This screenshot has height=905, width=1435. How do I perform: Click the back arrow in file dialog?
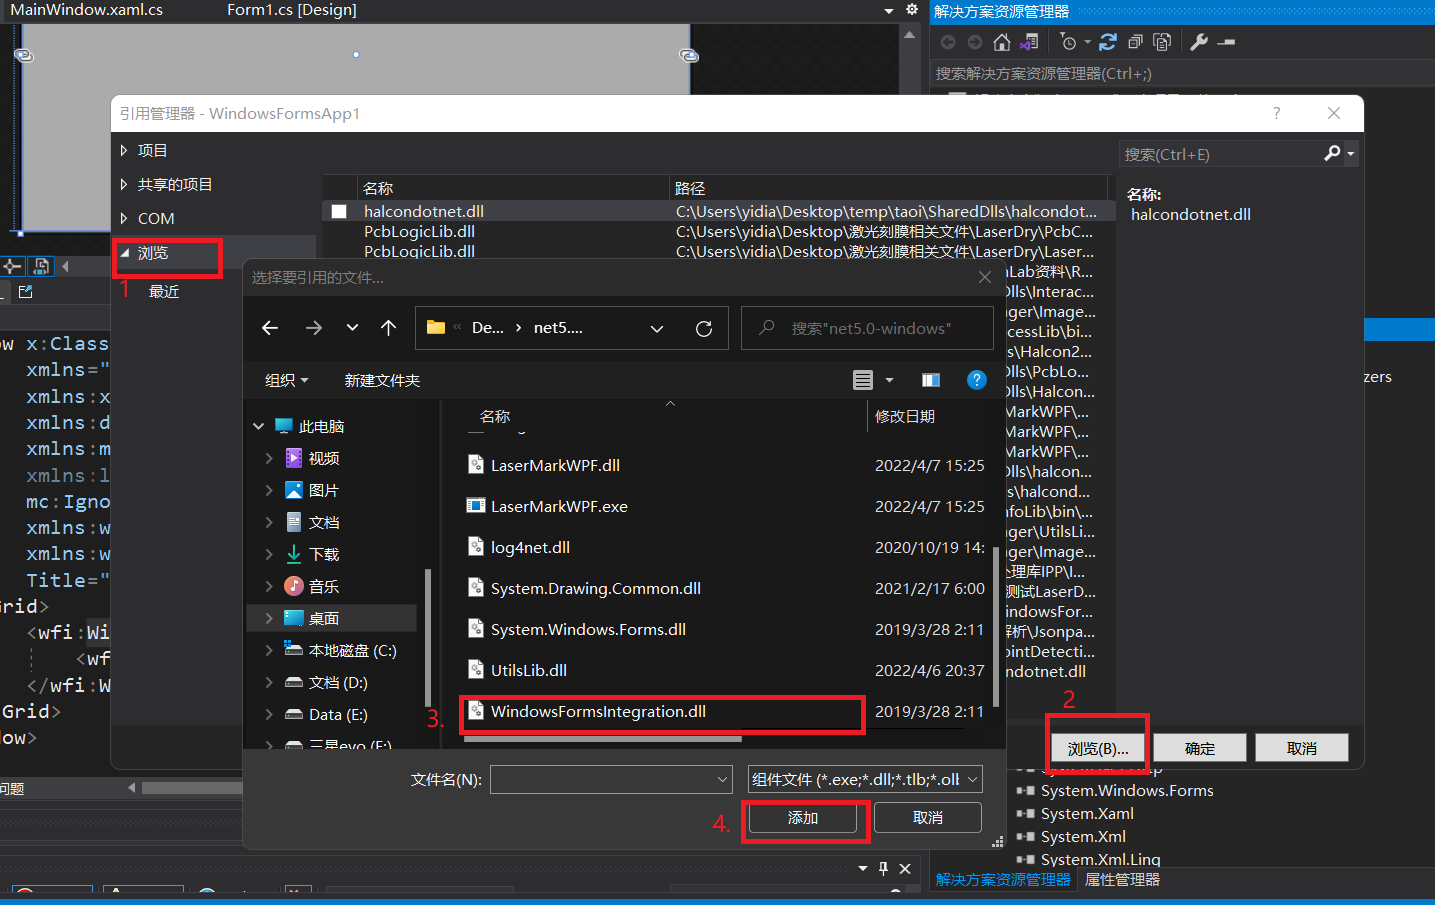tap(270, 327)
